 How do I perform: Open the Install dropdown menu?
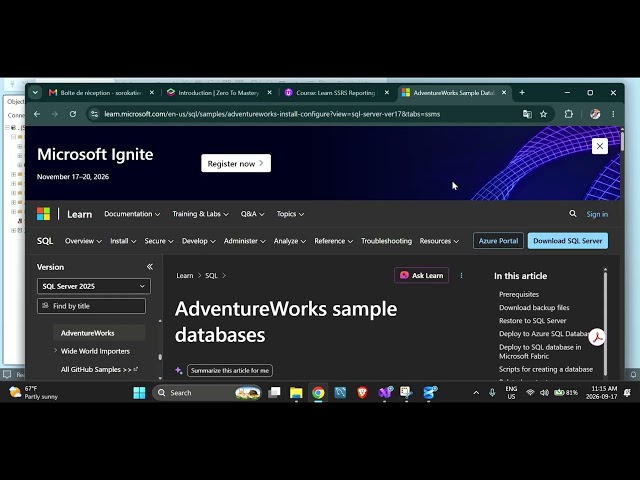tap(123, 241)
